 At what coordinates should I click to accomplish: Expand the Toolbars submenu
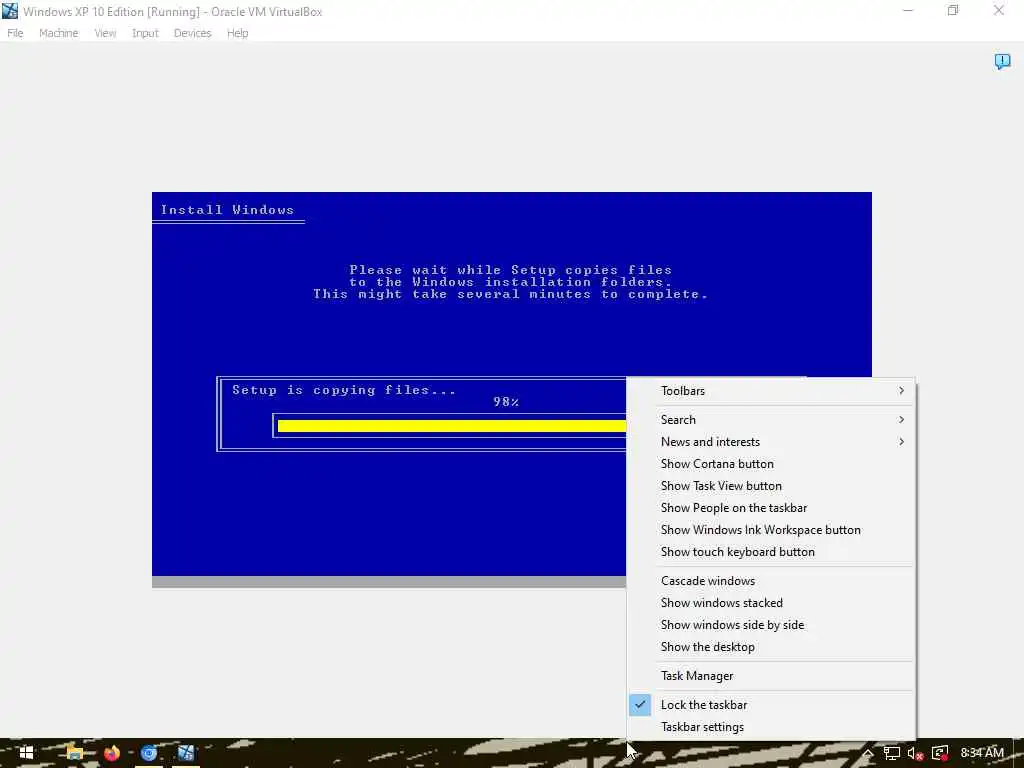pos(771,391)
